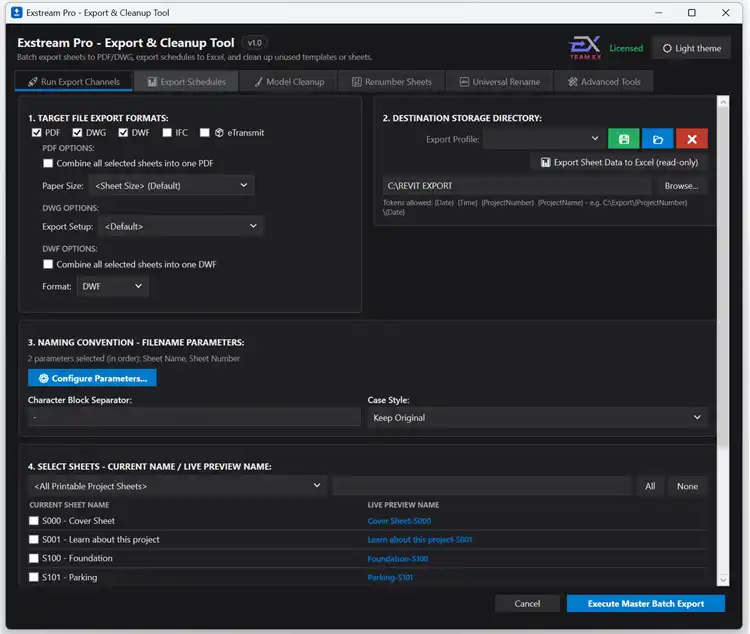Click the CURRENT SHEET NAME column header
Viewport: 750px width, 634px height.
click(x=69, y=505)
